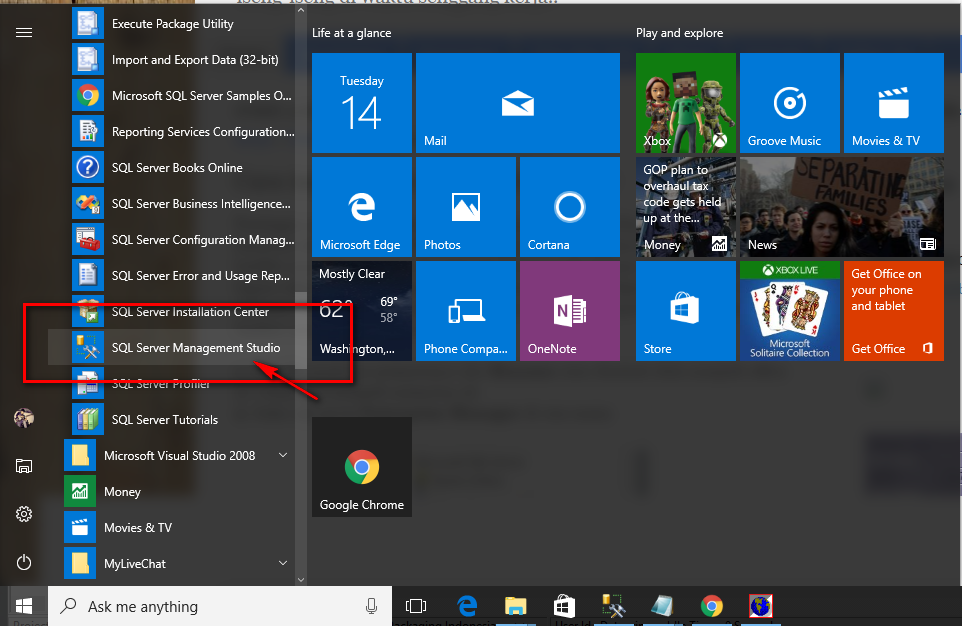
Task: Click the Get Office tile
Action: [894, 311]
